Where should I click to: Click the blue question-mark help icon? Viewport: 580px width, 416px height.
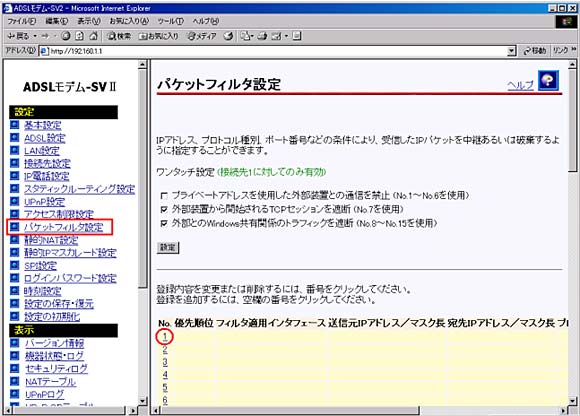[x=548, y=80]
